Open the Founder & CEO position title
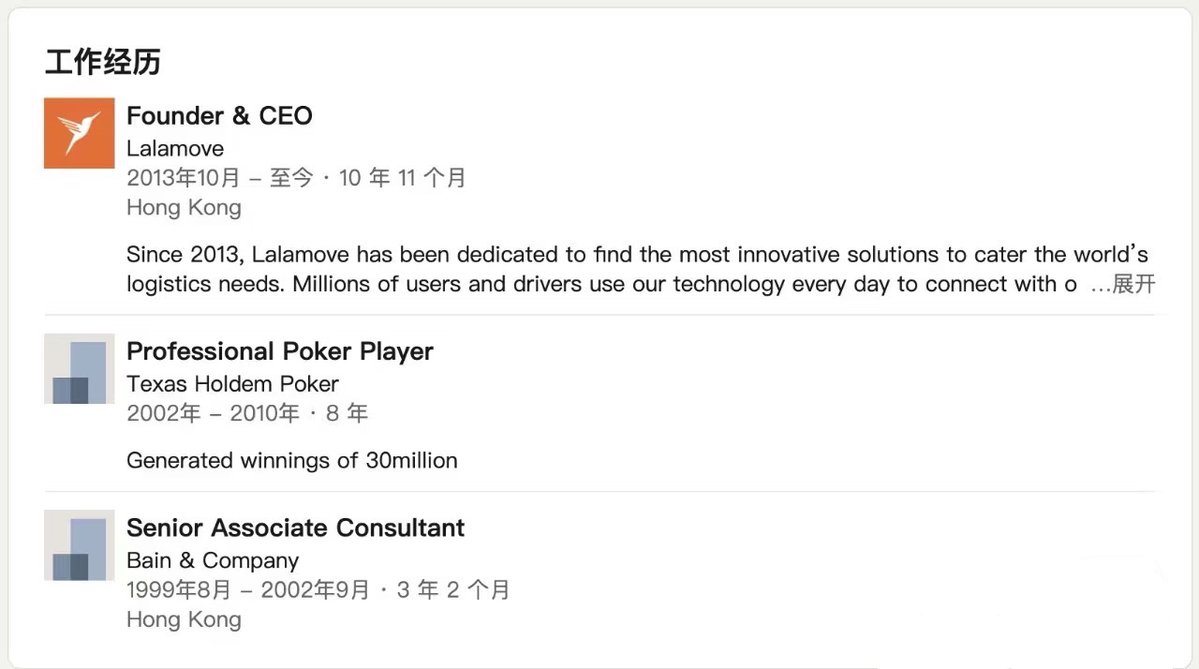This screenshot has width=1199, height=669. point(219,115)
